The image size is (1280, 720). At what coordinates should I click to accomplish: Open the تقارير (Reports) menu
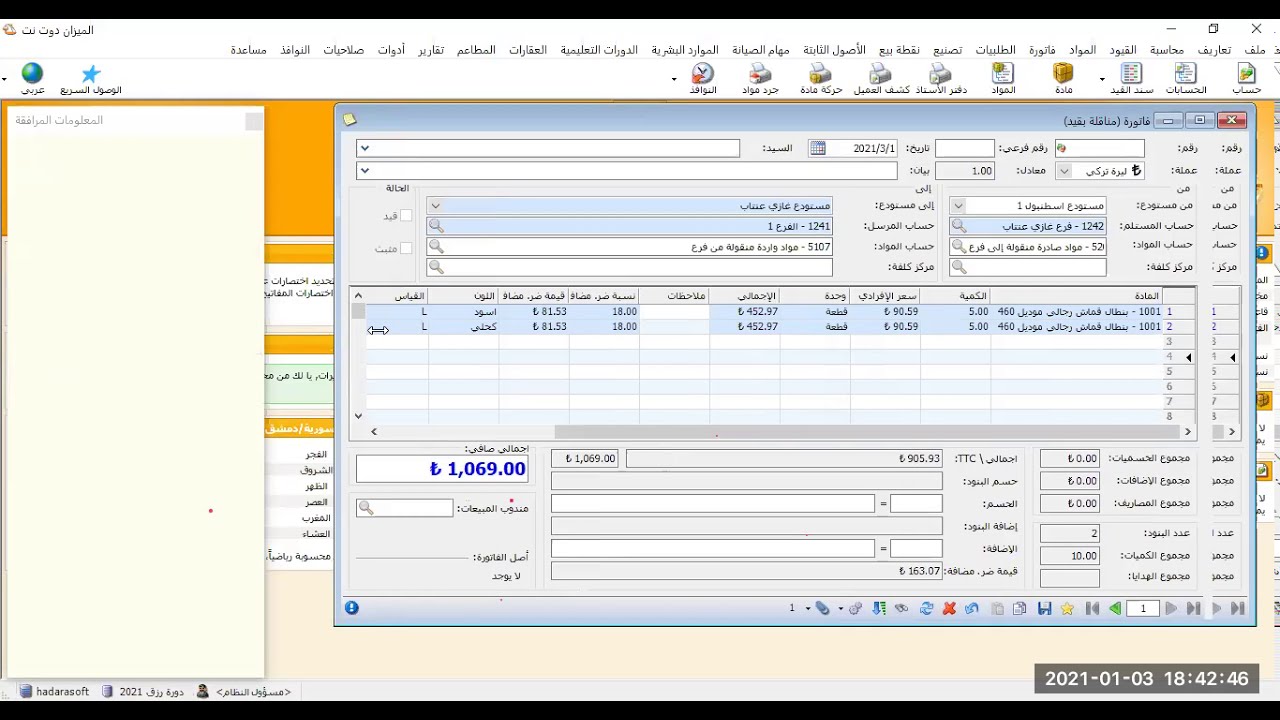pos(431,50)
